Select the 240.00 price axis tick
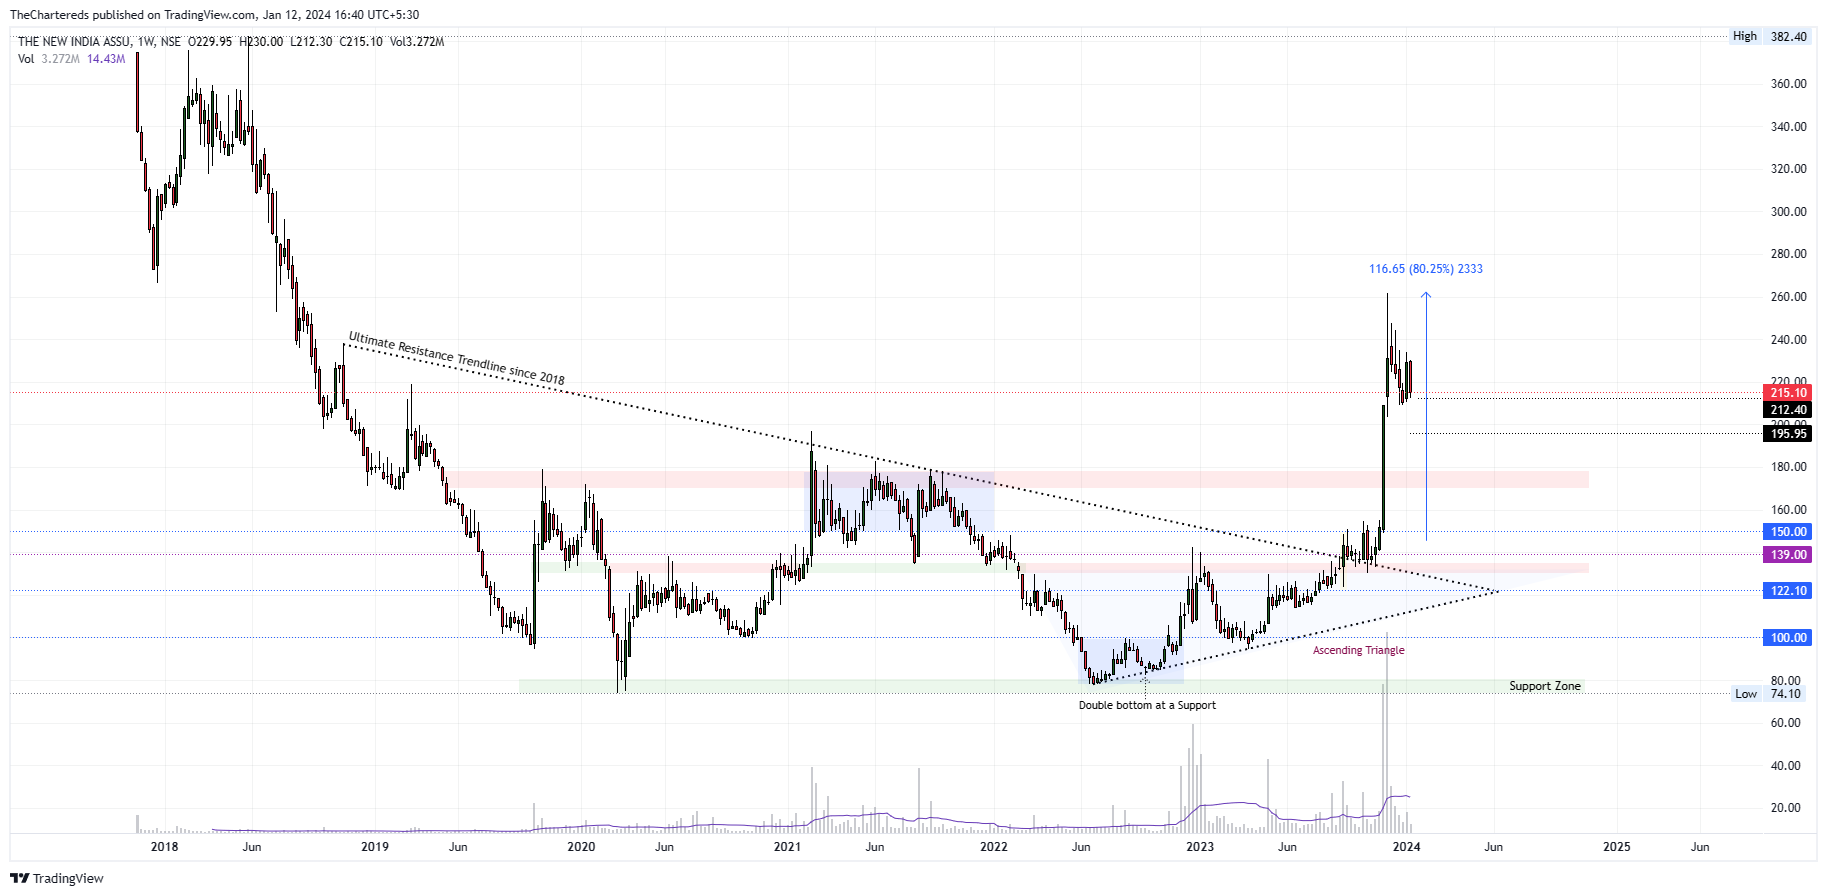Screen dimensions: 1827x896 pyautogui.click(x=1789, y=340)
